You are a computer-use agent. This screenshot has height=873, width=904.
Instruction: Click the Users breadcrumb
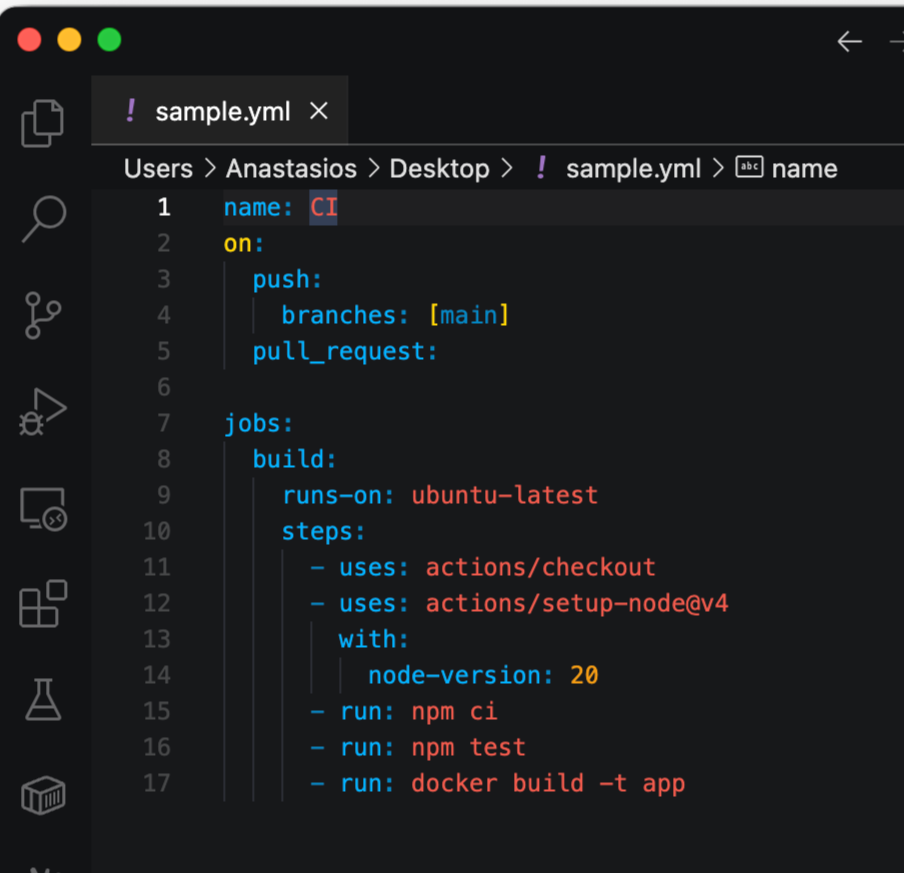158,169
